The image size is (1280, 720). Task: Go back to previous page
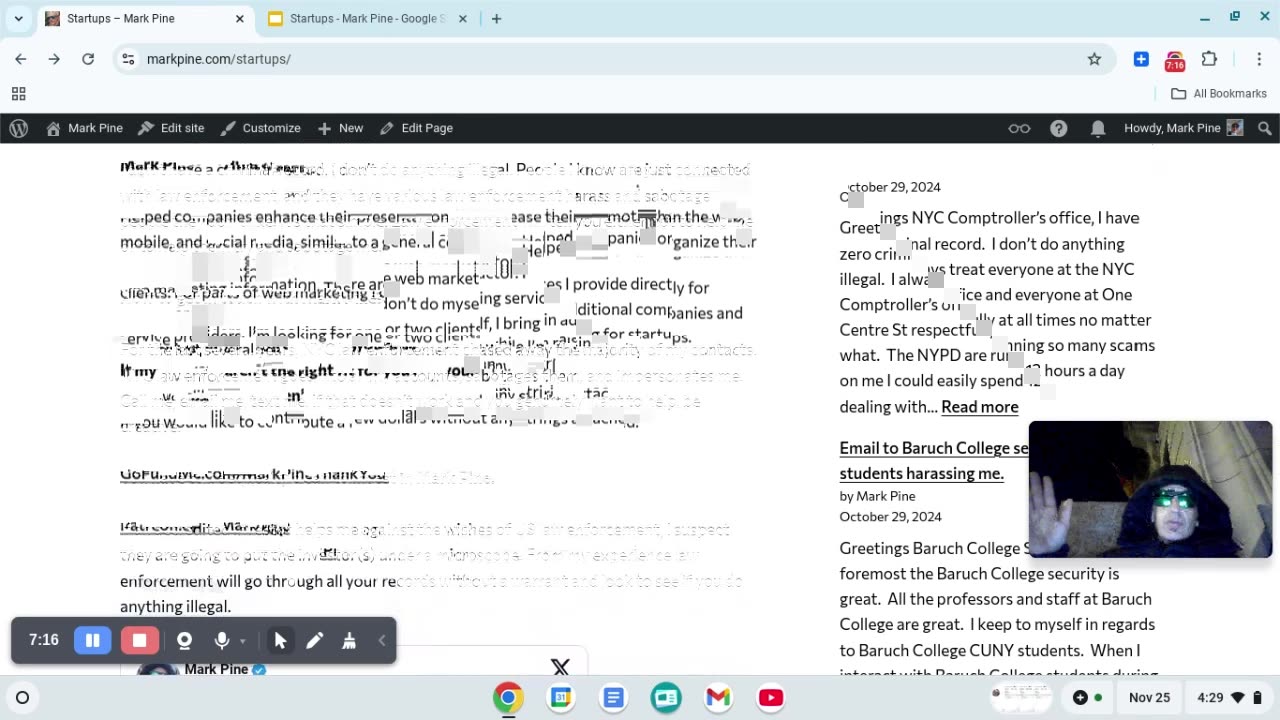coord(21,59)
